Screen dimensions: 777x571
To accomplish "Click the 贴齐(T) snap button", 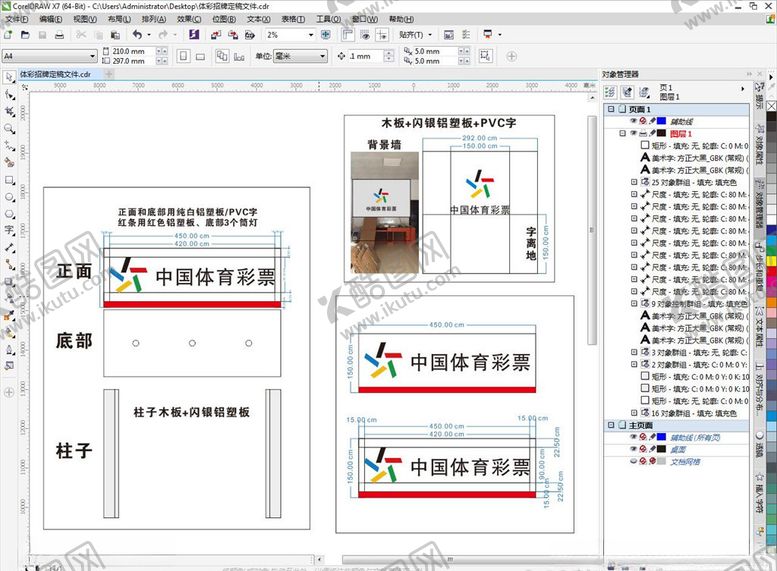I will coord(411,35).
